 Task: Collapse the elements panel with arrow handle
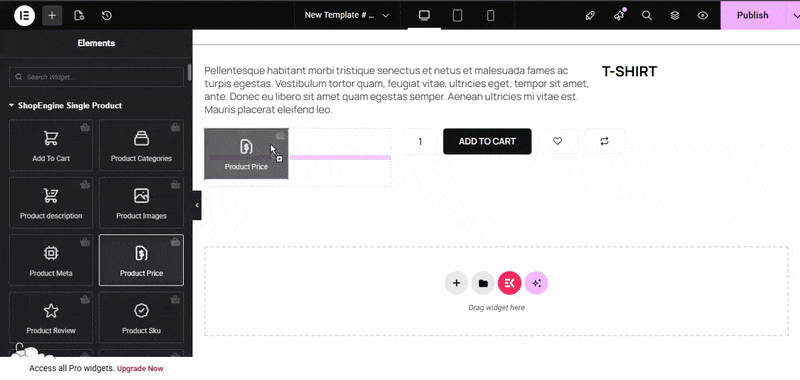[197, 205]
